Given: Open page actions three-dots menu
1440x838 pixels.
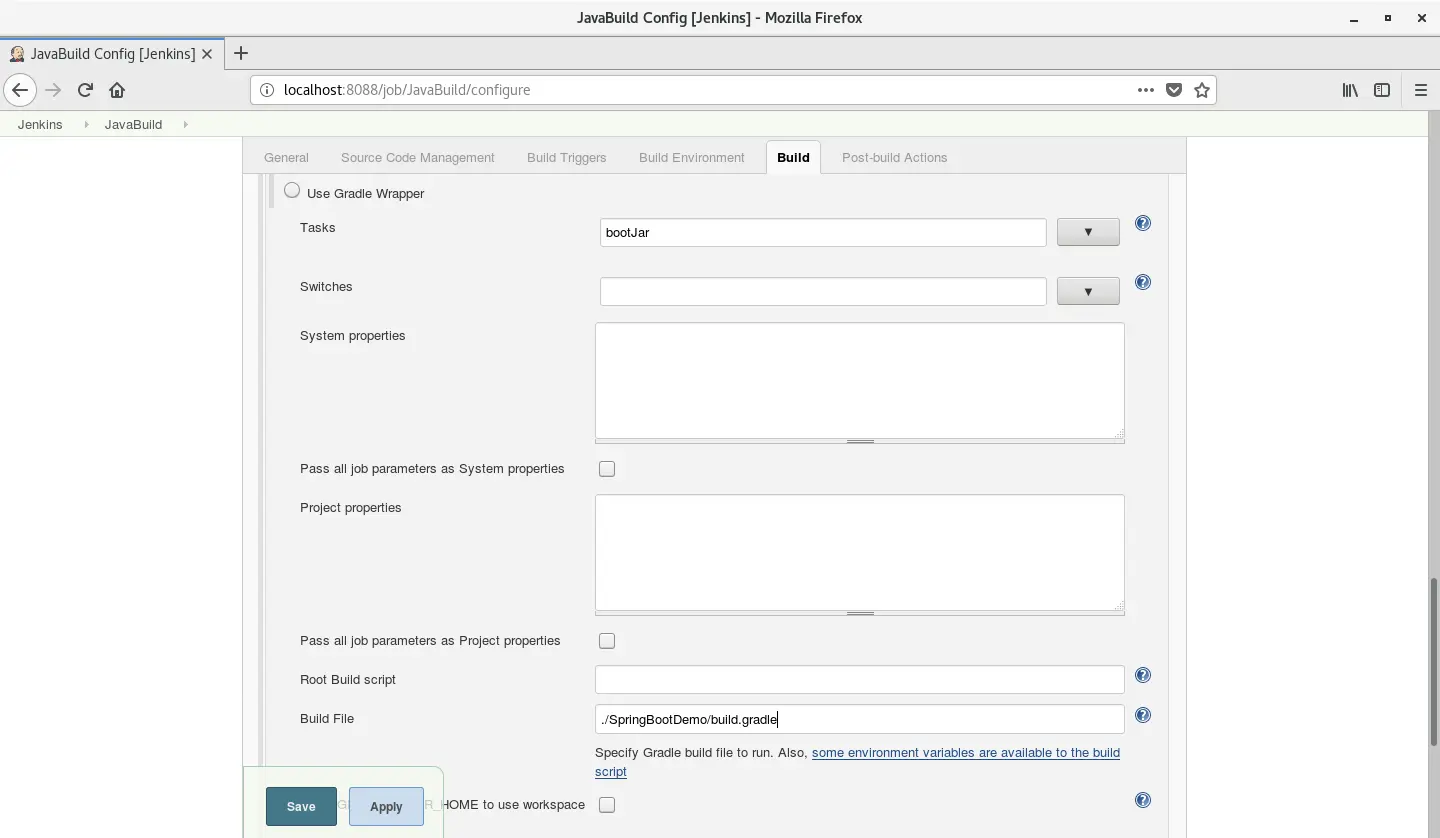Looking at the screenshot, I should tap(1146, 90).
